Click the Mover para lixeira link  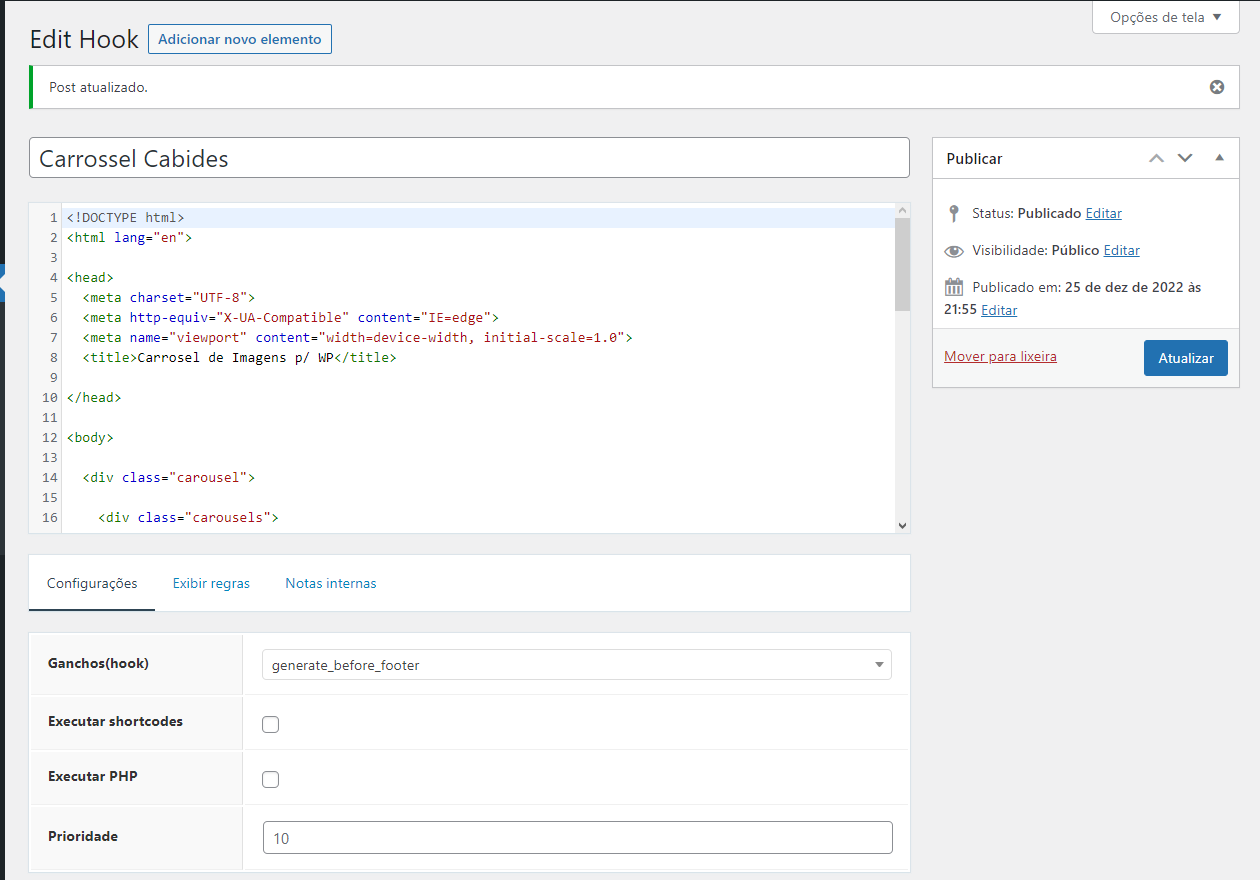coord(1000,356)
